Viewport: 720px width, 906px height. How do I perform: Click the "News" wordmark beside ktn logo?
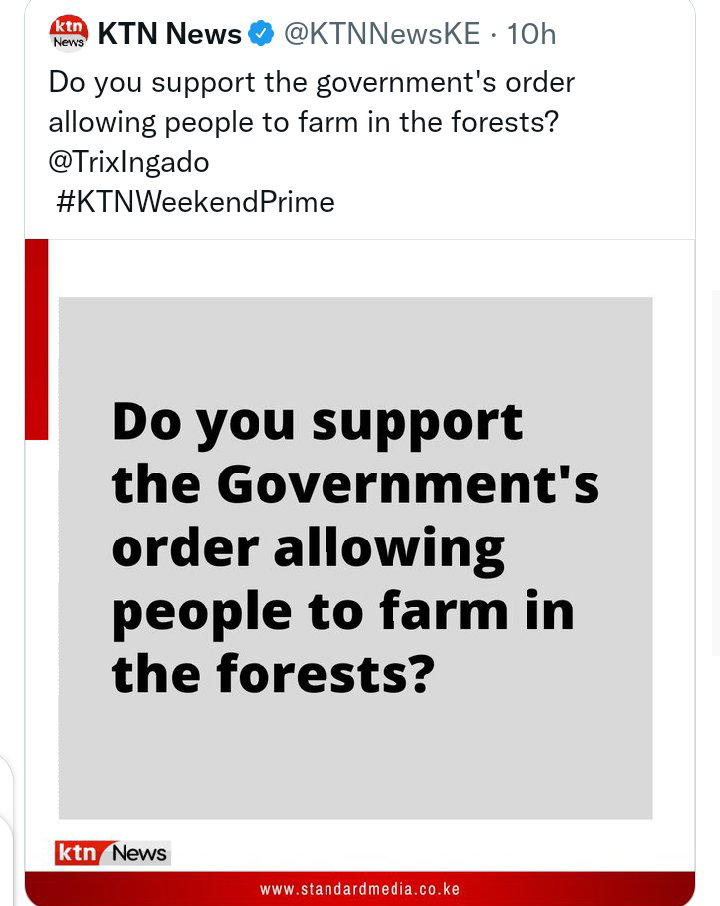[x=139, y=853]
